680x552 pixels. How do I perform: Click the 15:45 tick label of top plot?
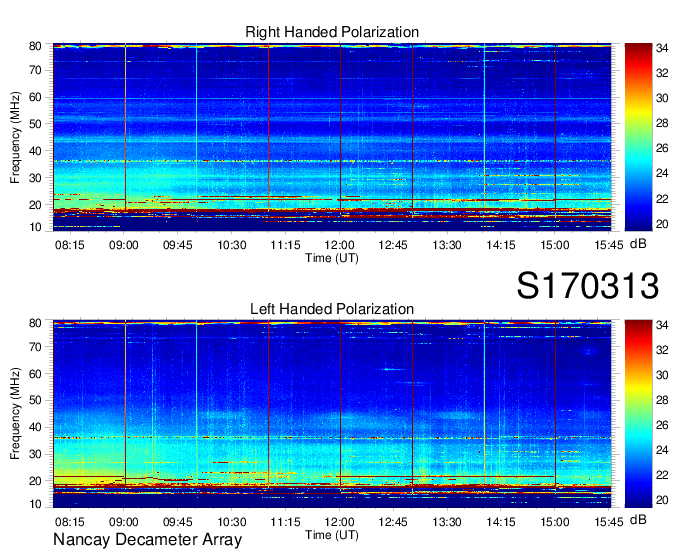[608, 245]
